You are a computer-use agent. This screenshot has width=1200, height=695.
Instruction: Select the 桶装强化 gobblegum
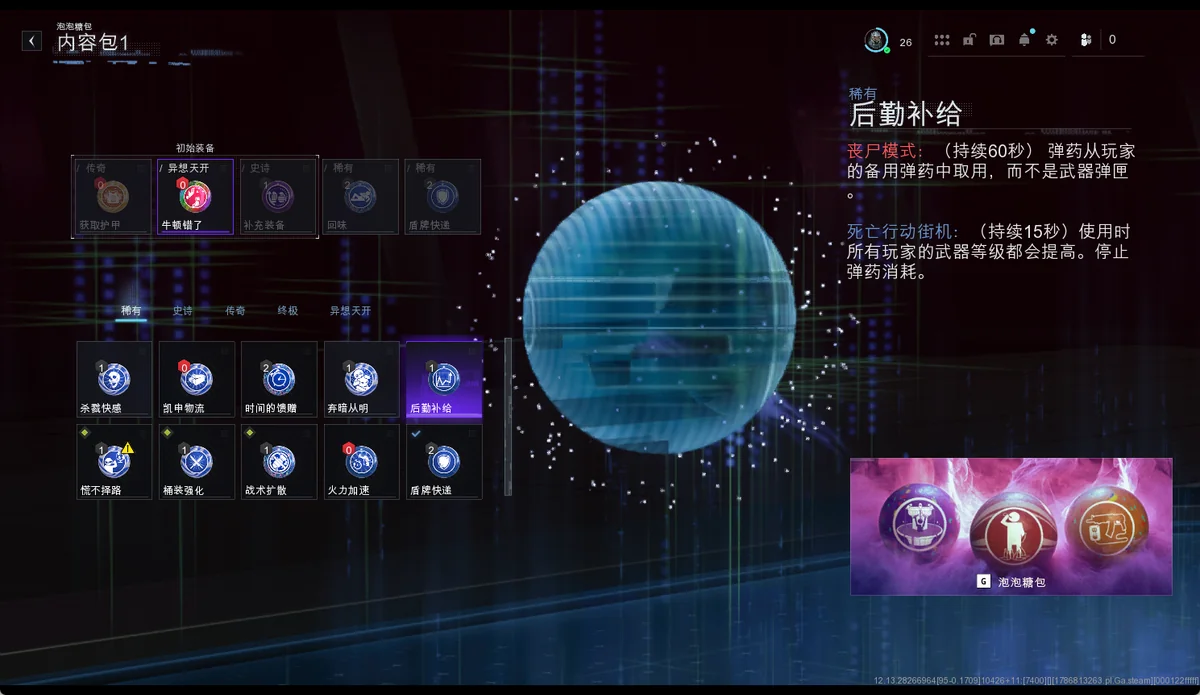point(197,462)
